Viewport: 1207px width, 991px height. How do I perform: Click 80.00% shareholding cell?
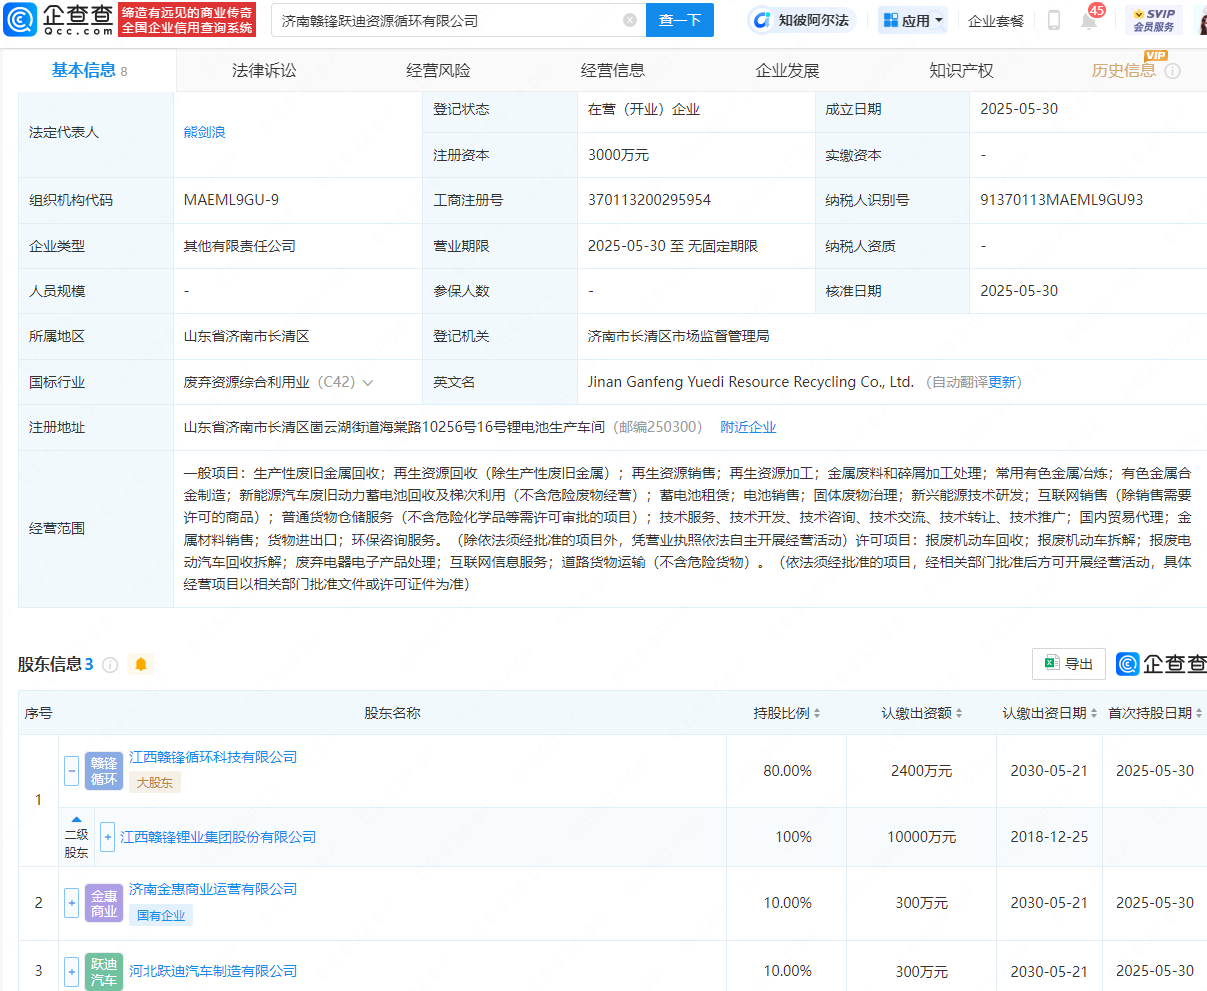point(787,771)
